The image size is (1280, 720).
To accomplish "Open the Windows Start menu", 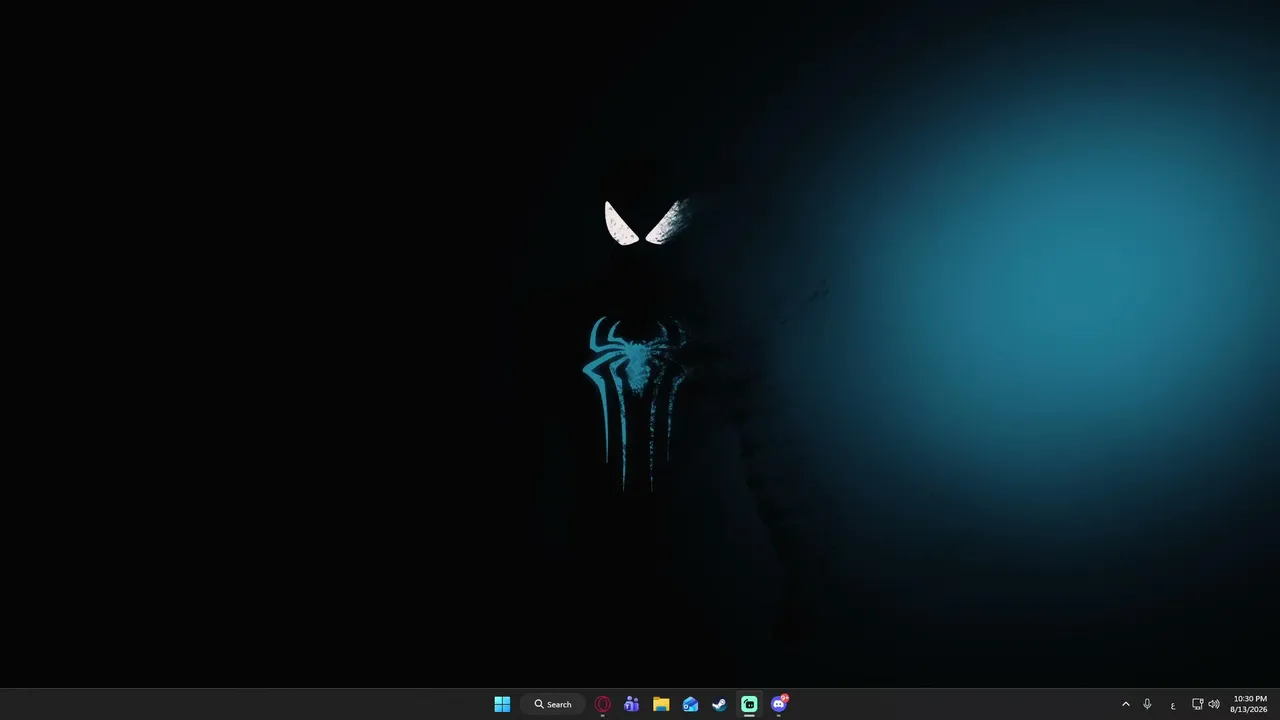I will tap(502, 704).
